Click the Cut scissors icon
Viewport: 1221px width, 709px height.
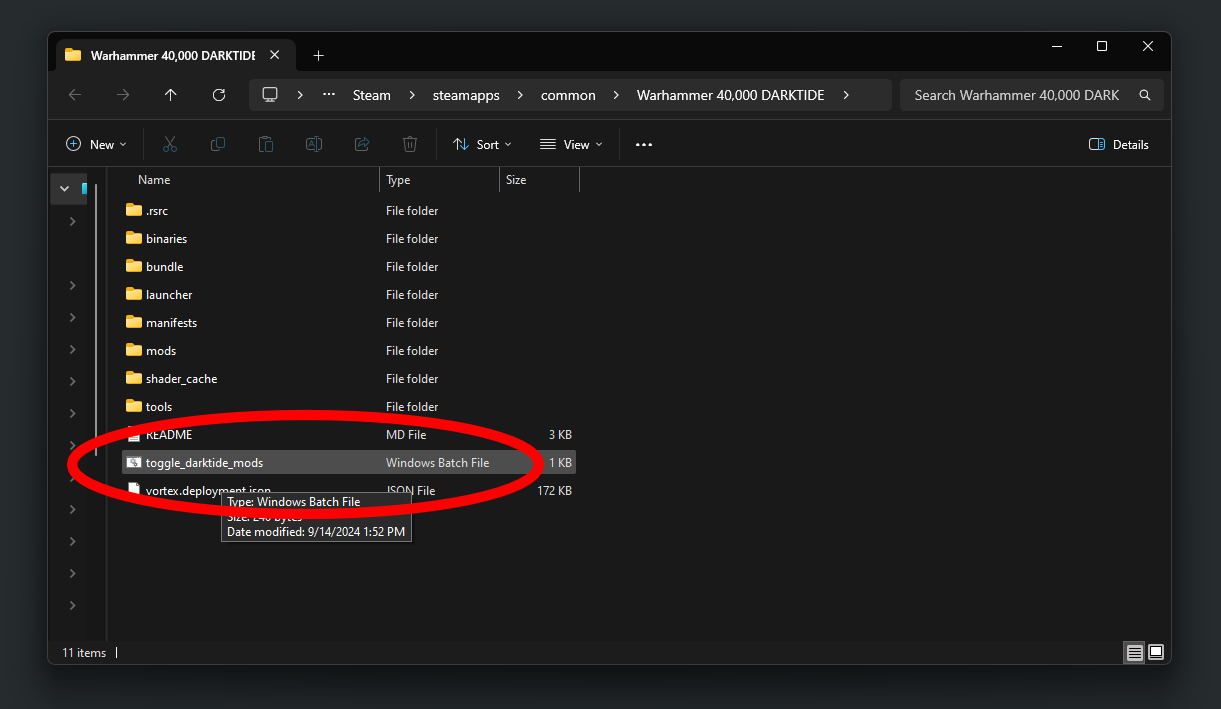[x=170, y=144]
